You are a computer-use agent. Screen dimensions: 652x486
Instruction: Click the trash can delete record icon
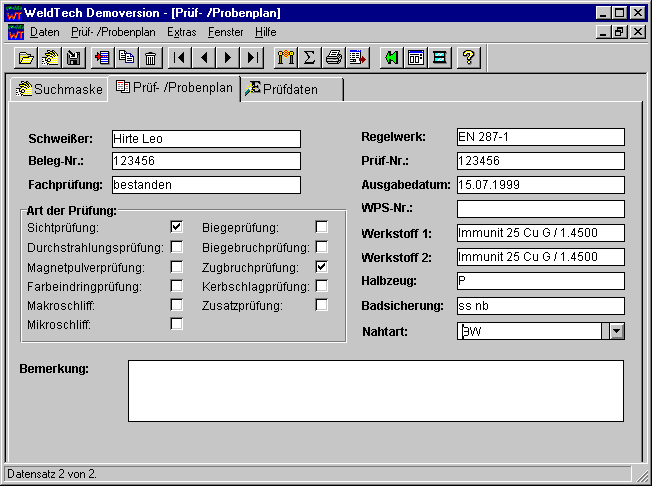150,58
